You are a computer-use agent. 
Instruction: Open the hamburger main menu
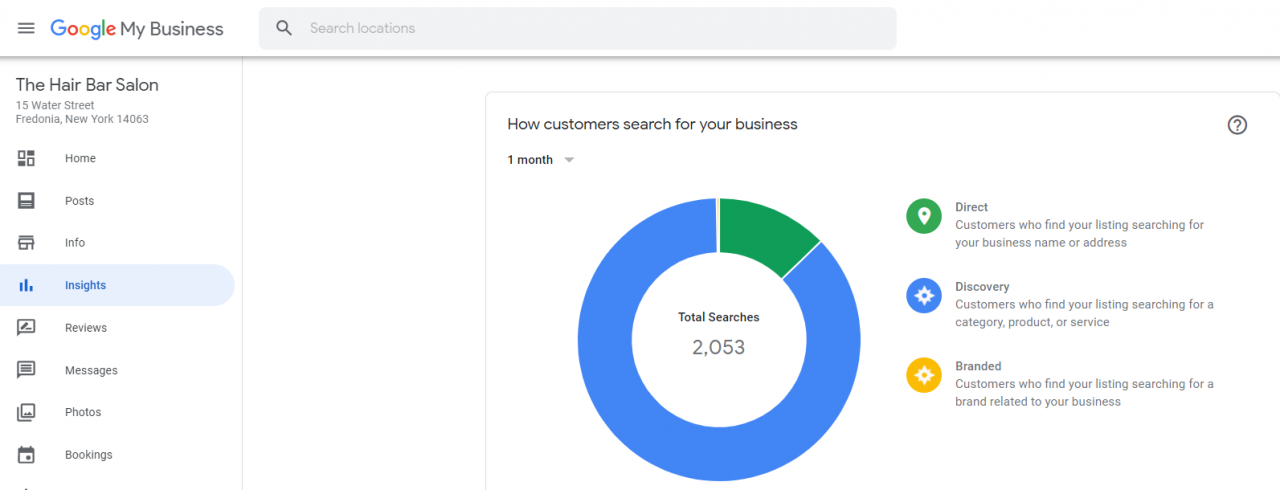(x=26, y=28)
